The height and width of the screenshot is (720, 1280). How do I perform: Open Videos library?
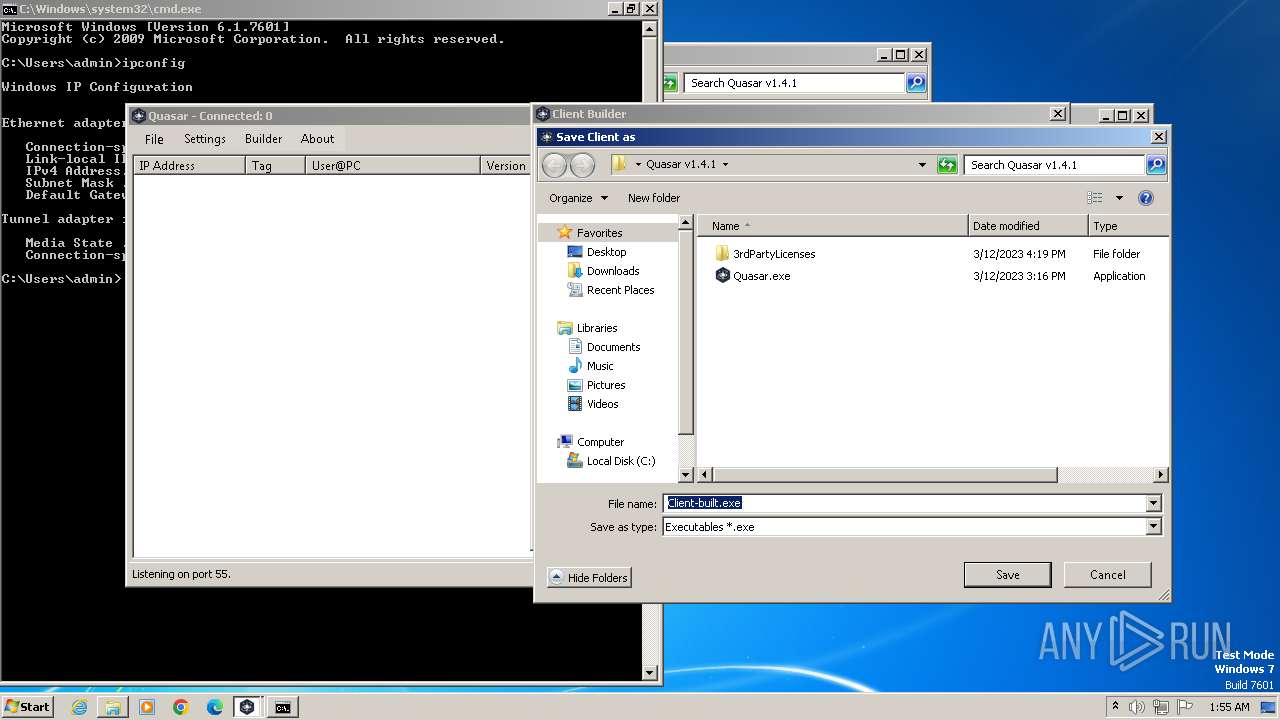click(602, 404)
